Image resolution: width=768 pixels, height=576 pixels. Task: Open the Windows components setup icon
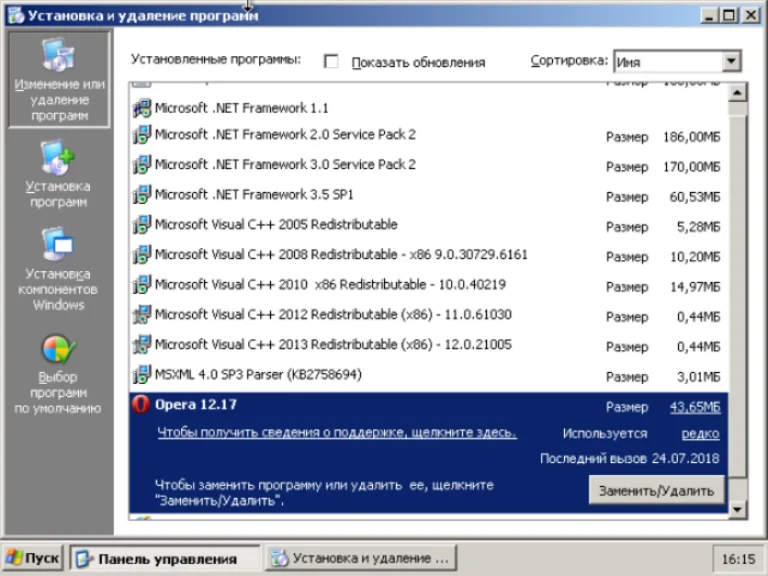pos(57,243)
